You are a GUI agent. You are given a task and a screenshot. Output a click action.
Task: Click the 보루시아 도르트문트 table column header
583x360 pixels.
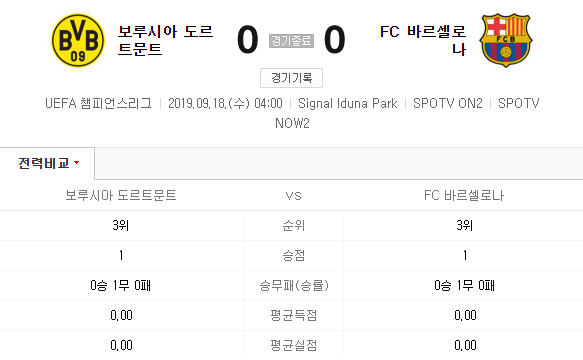(121, 195)
